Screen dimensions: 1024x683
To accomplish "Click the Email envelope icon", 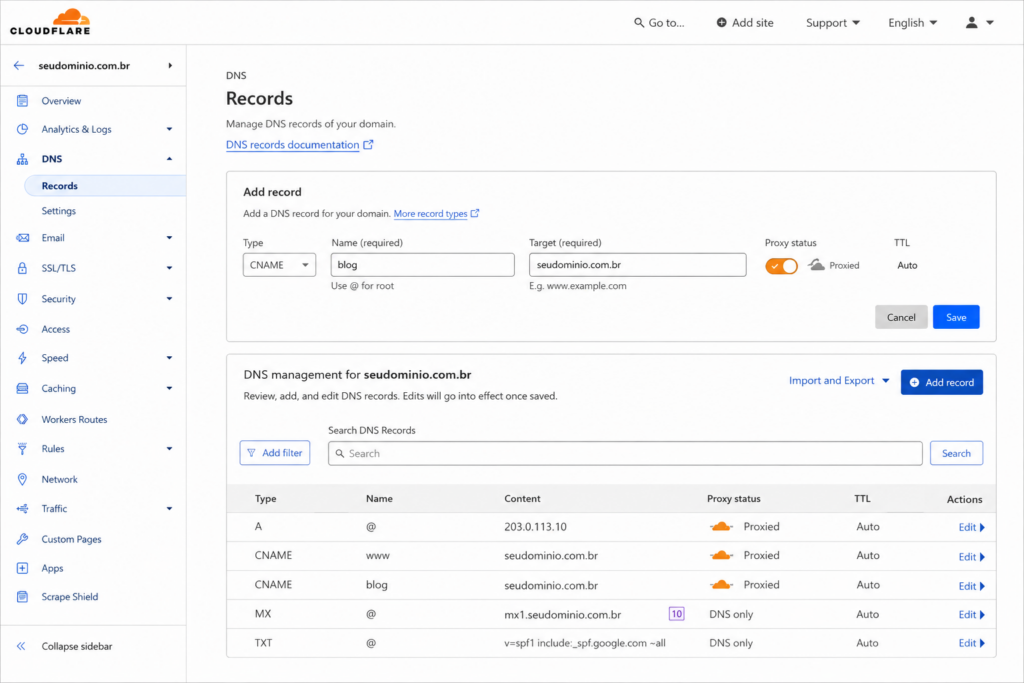I will pyautogui.click(x=22, y=238).
